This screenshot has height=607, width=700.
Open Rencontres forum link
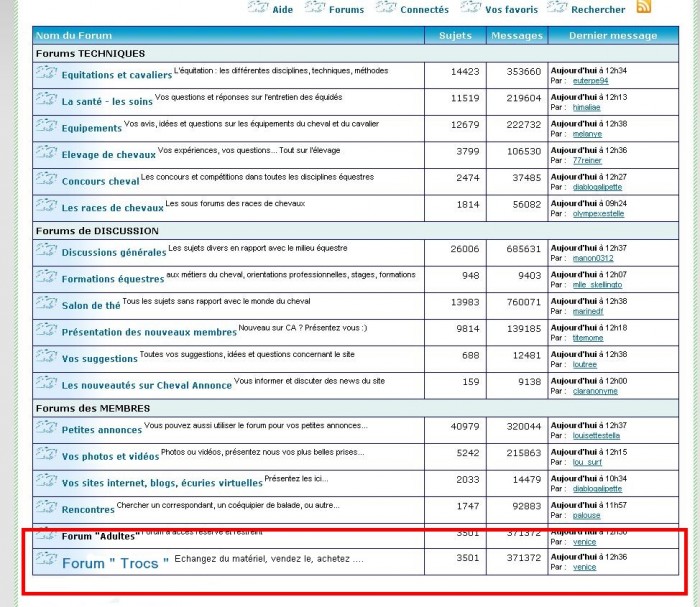[88, 509]
